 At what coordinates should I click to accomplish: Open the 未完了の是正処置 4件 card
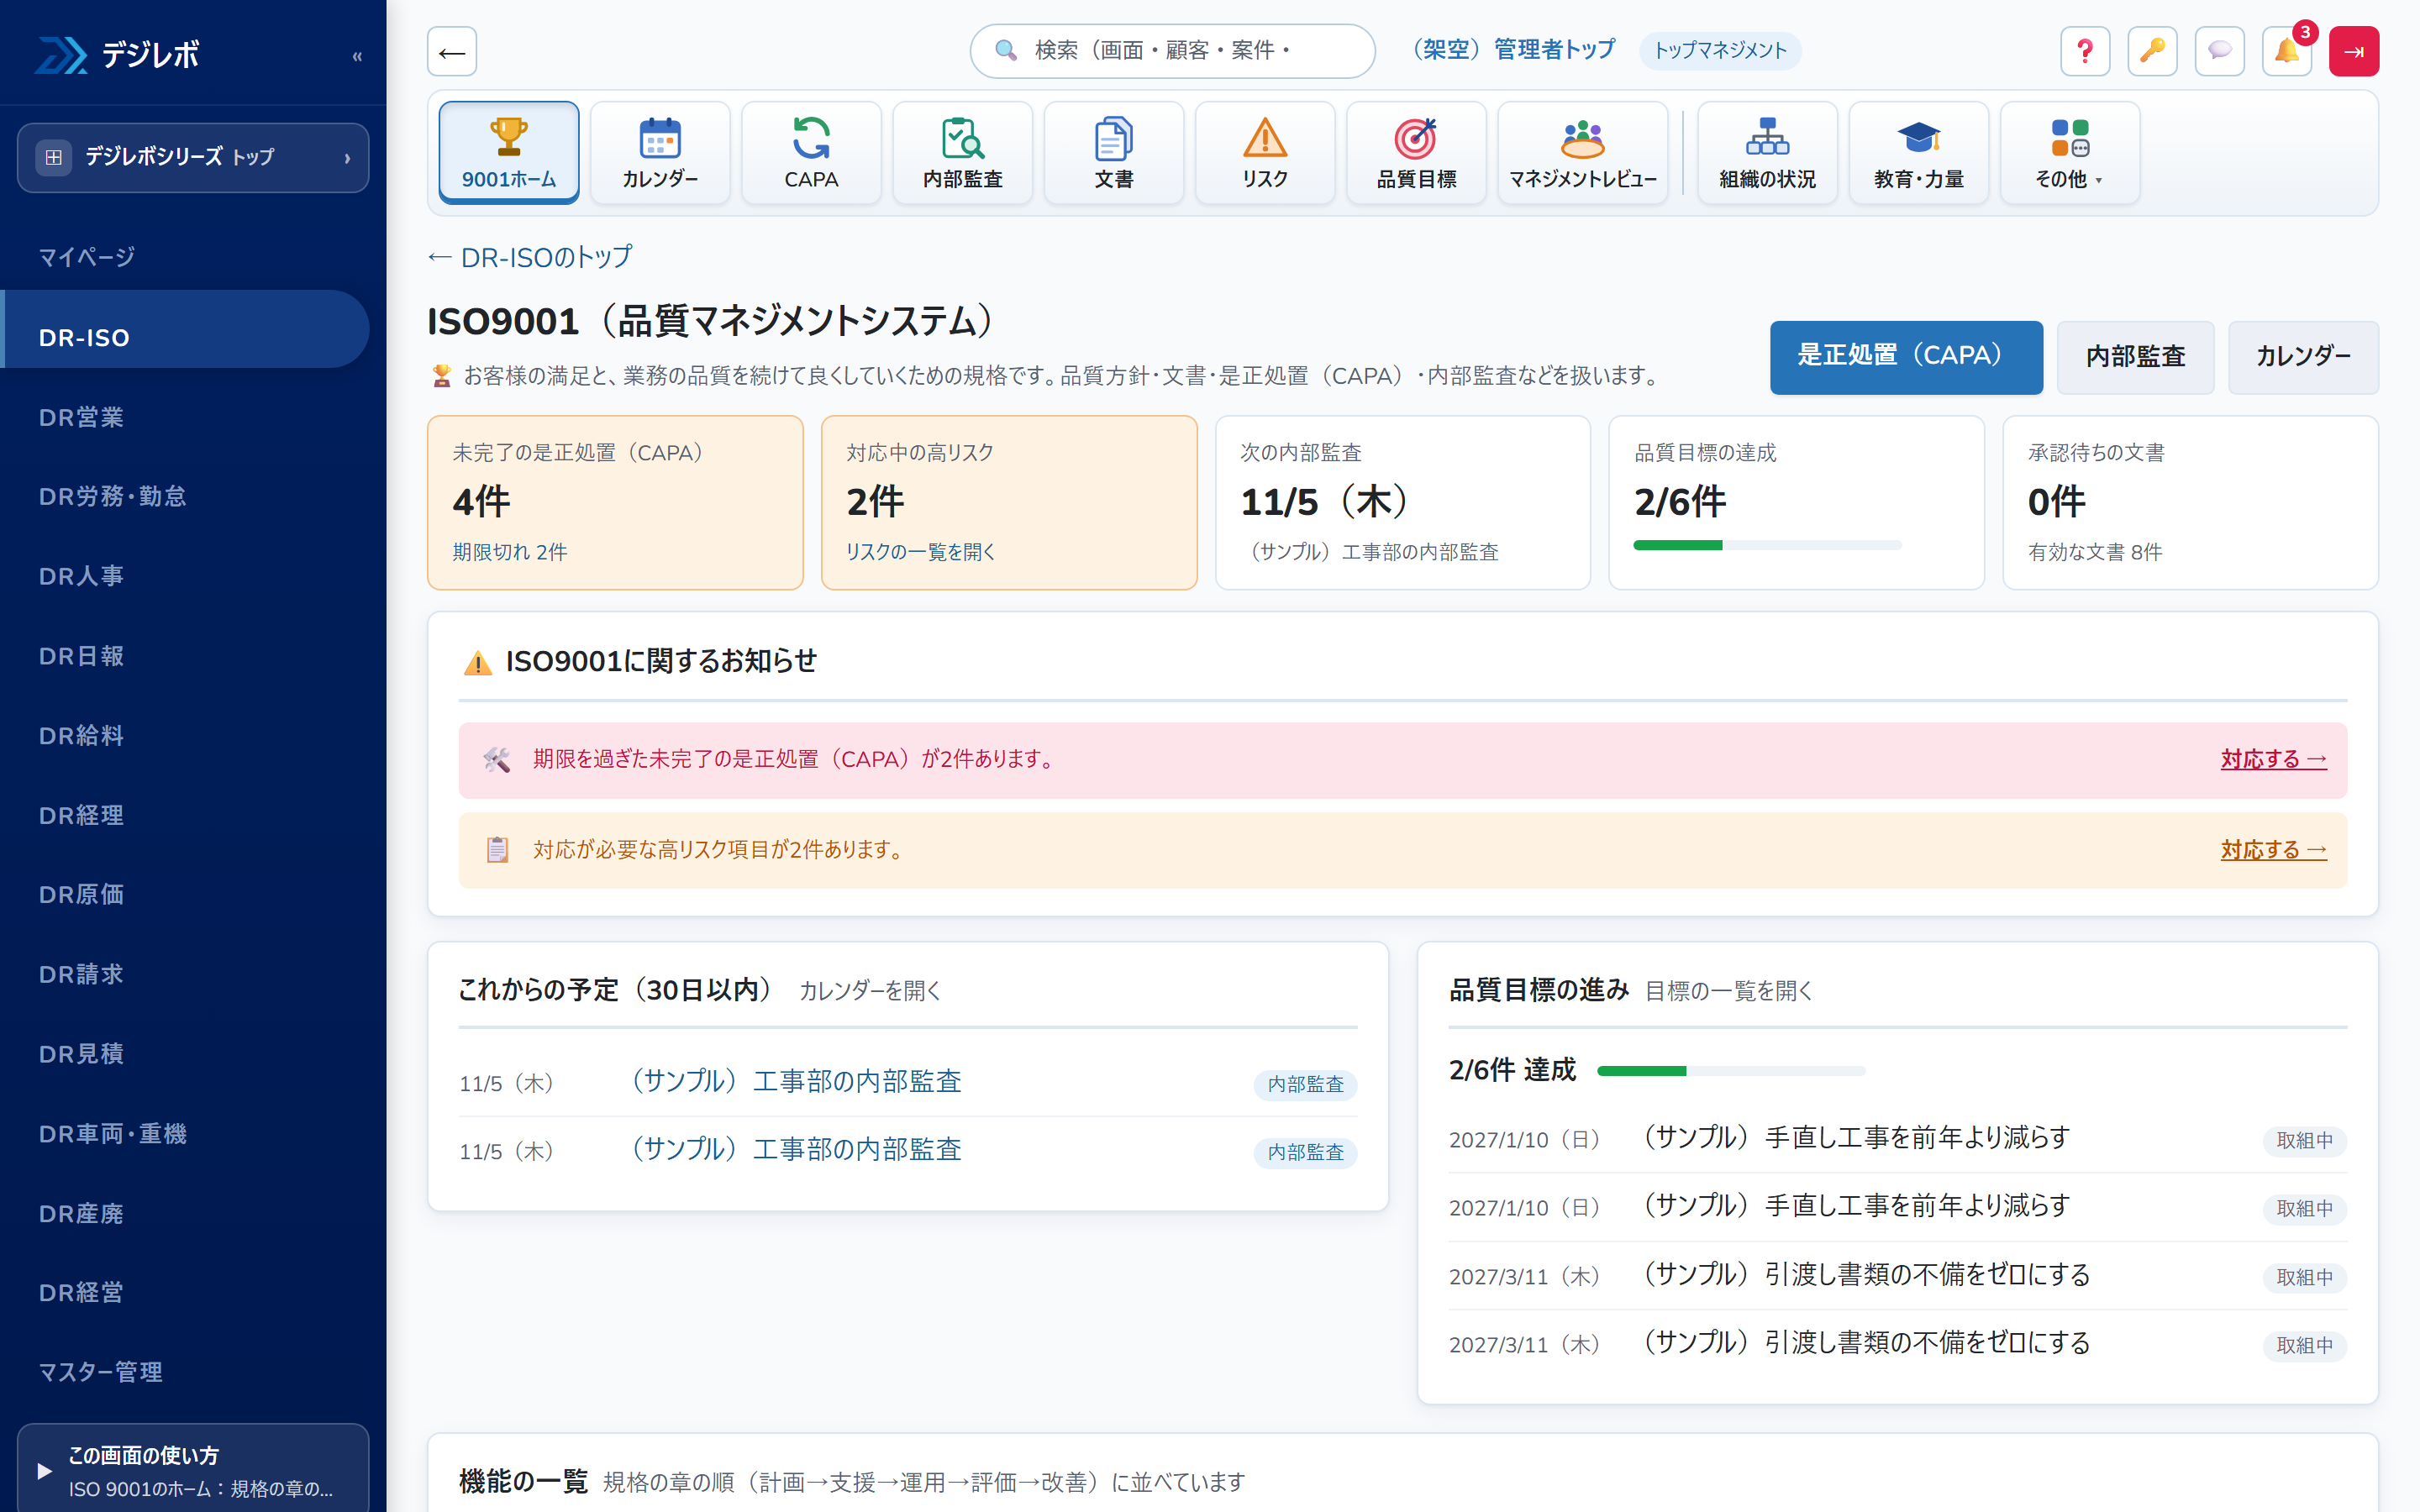click(x=615, y=502)
